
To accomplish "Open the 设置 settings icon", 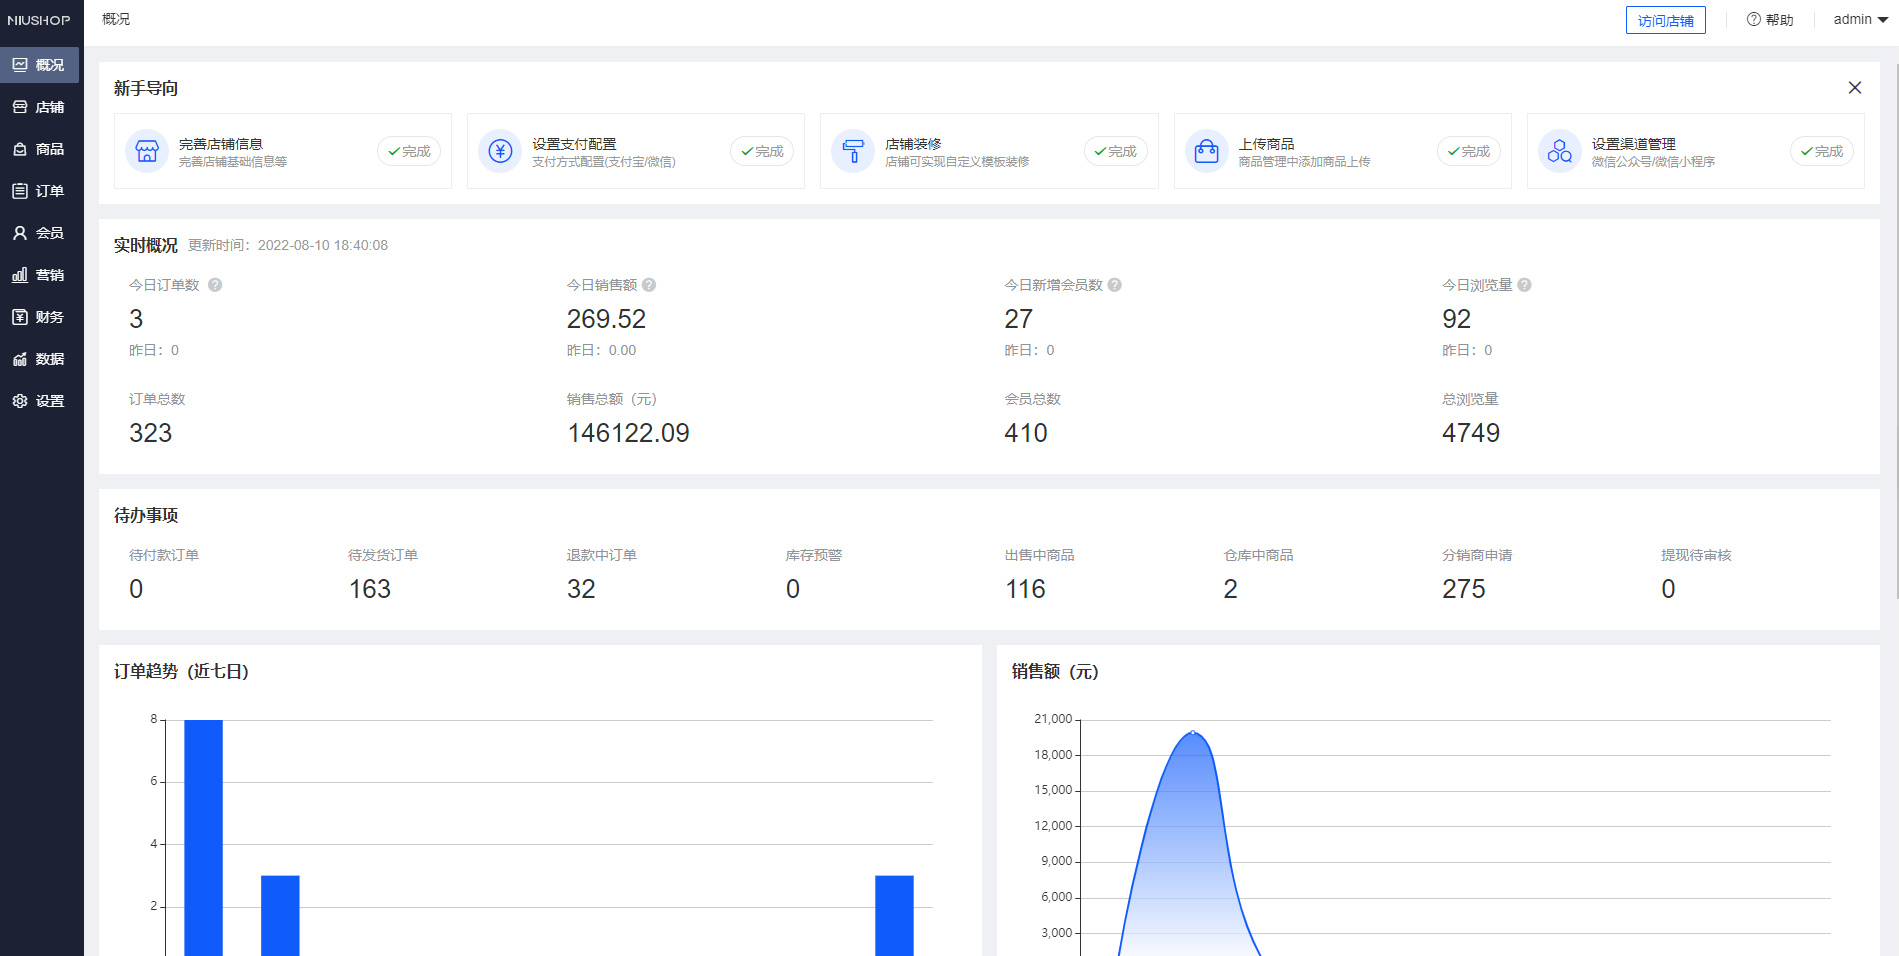I will (40, 400).
